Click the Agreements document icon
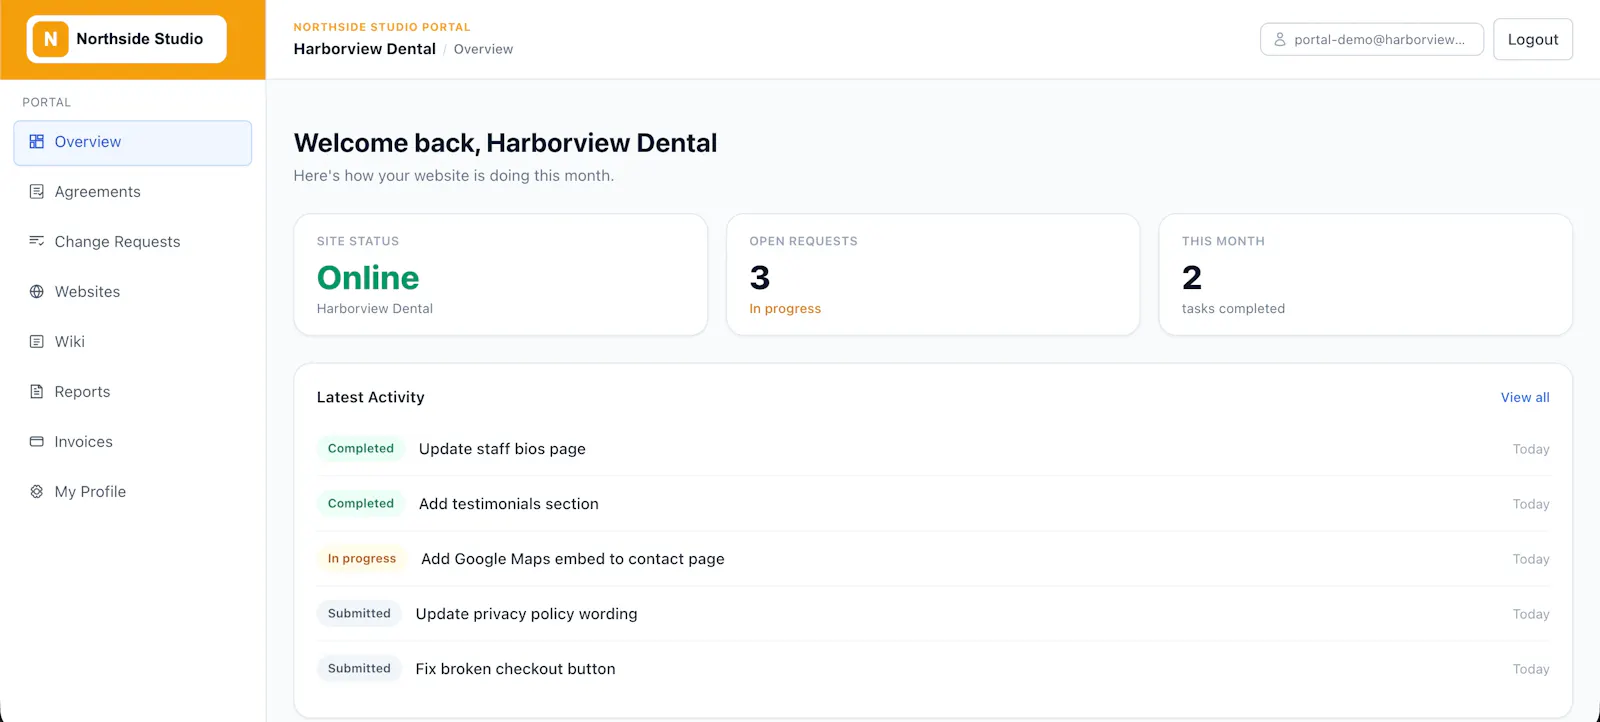 (x=37, y=192)
